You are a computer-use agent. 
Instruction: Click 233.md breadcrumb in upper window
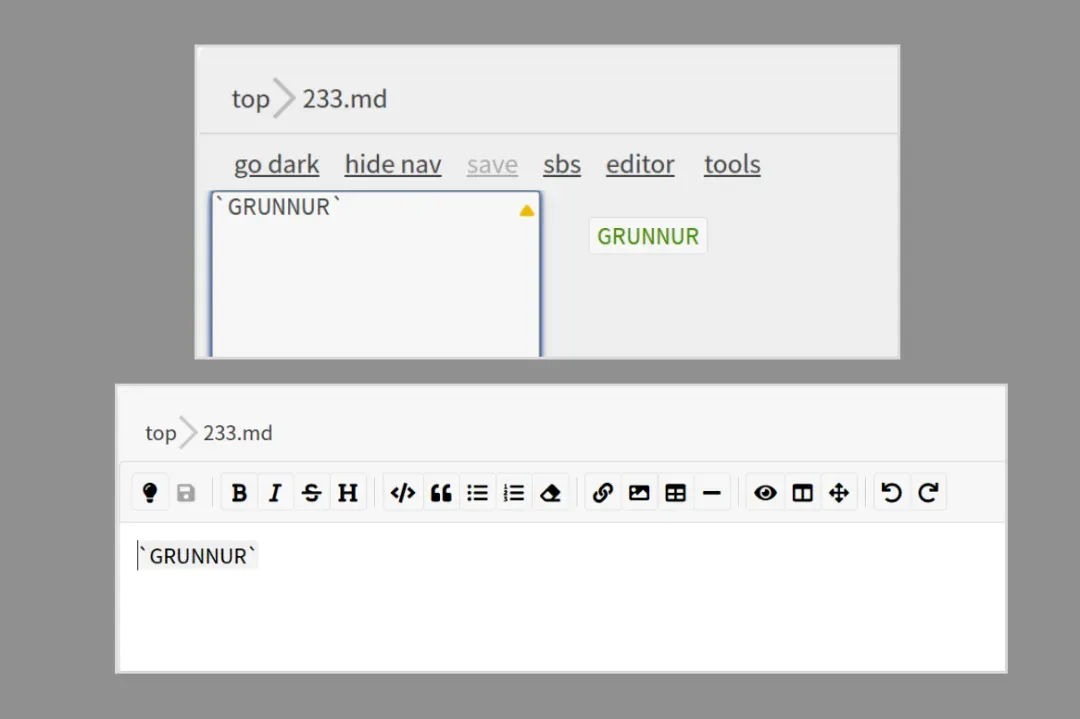(x=344, y=99)
